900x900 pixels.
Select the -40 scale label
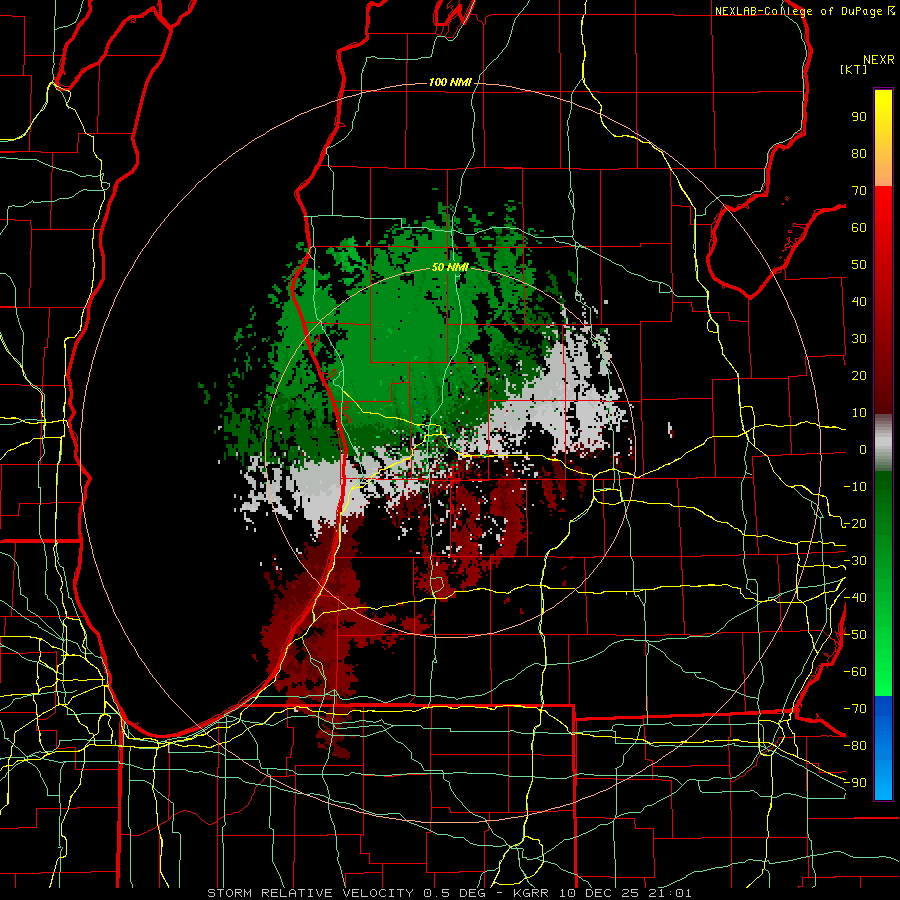[855, 598]
